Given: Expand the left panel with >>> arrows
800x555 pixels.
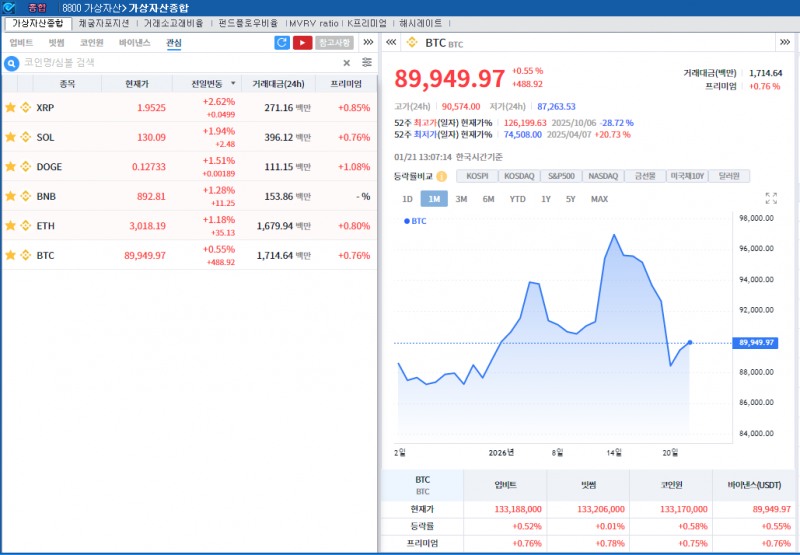Looking at the screenshot, I should pos(367,43).
